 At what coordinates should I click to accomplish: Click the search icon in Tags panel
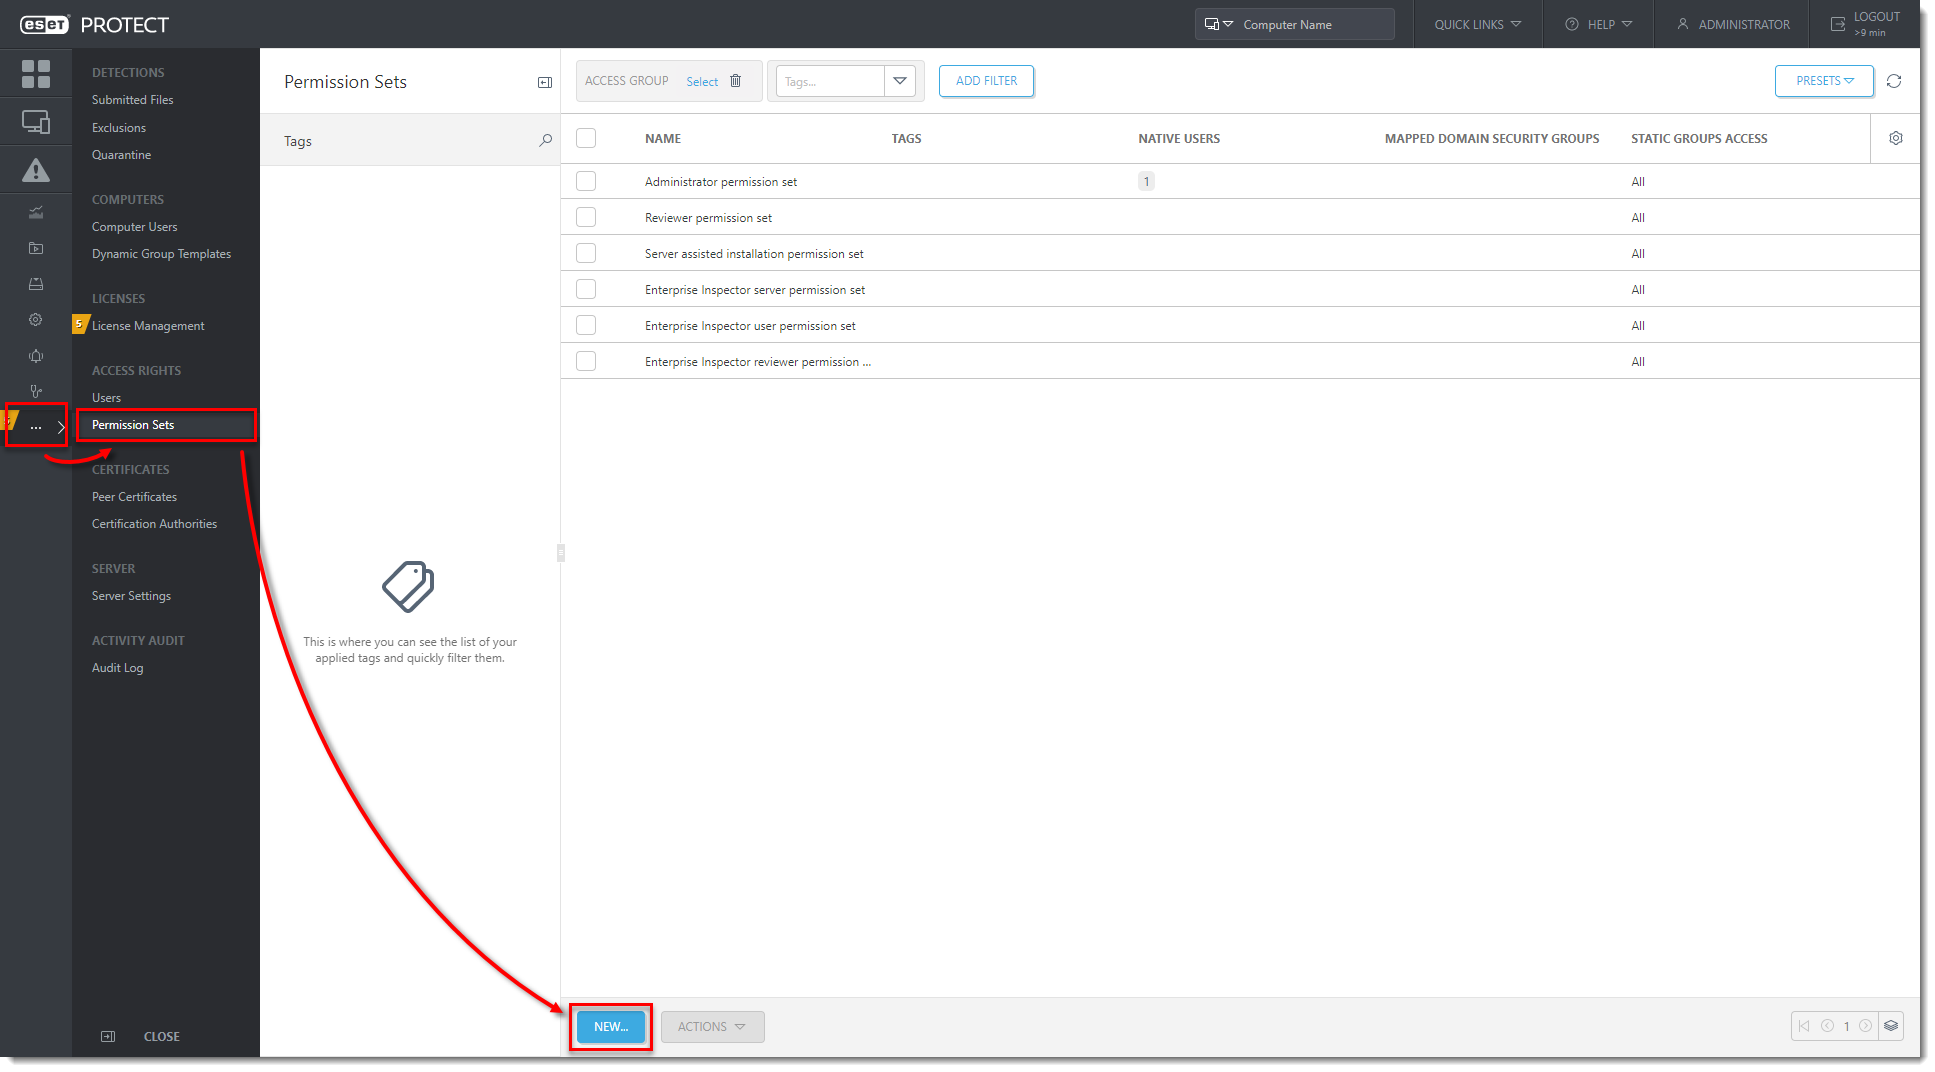[x=545, y=141]
